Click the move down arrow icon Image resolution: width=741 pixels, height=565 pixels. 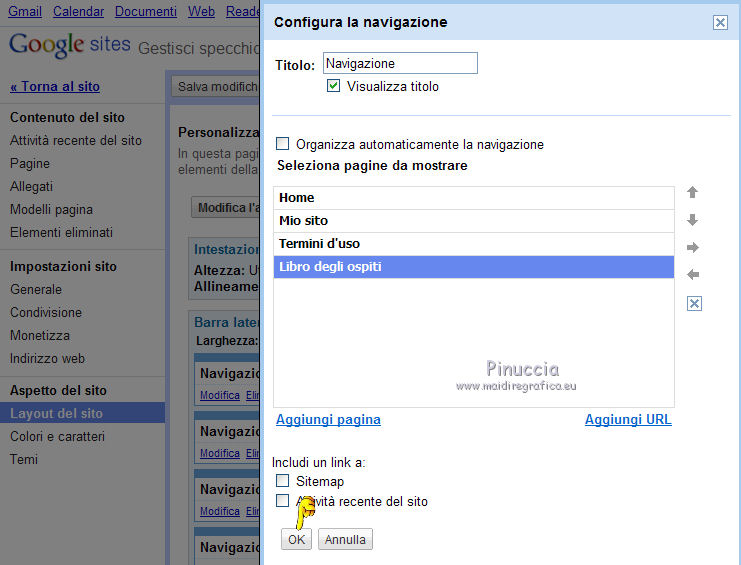tap(692, 220)
